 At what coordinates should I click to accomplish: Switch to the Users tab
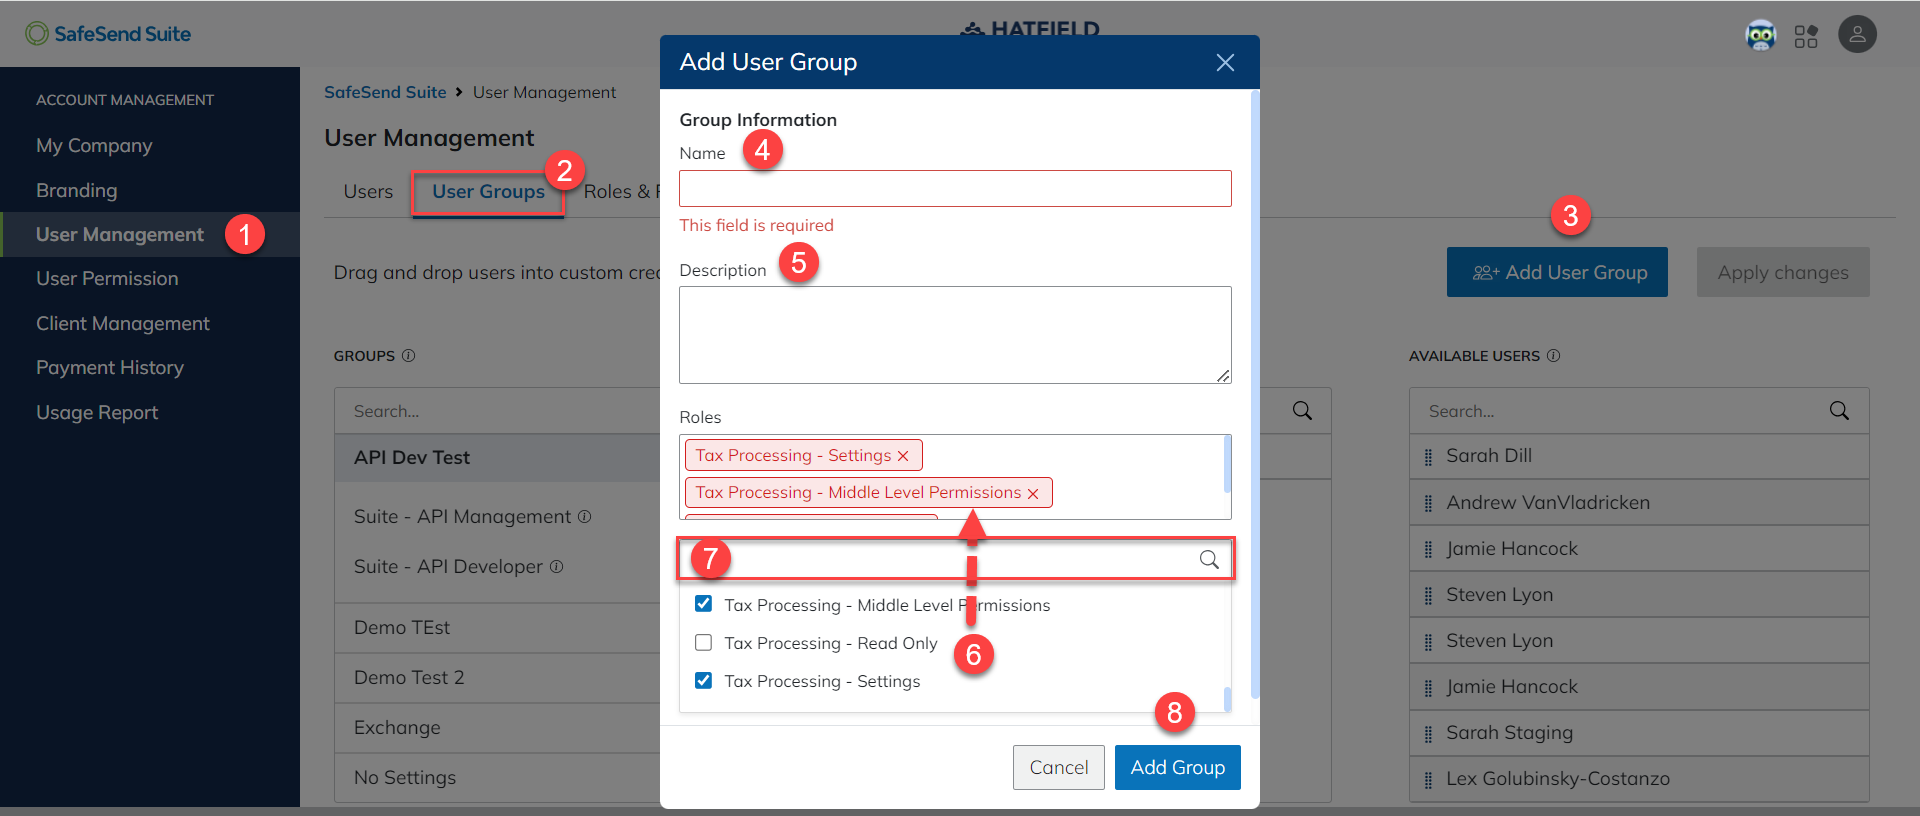[x=368, y=192]
